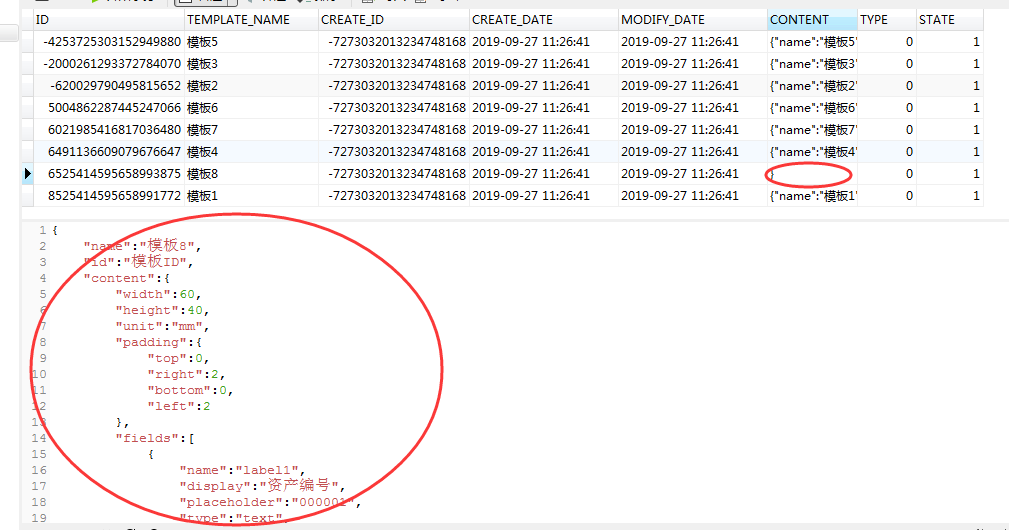The height and width of the screenshot is (530, 1009).
Task: Click the "content":{ line in the JSON viewer
Action: click(x=126, y=279)
